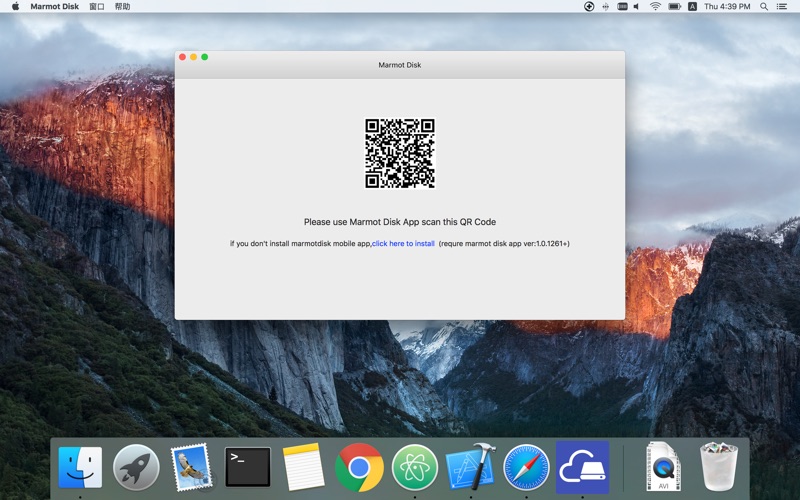Viewport: 800px width, 500px height.
Task: Click 'Please use Marmot Disk App scan this QR Code' text
Action: point(399,222)
